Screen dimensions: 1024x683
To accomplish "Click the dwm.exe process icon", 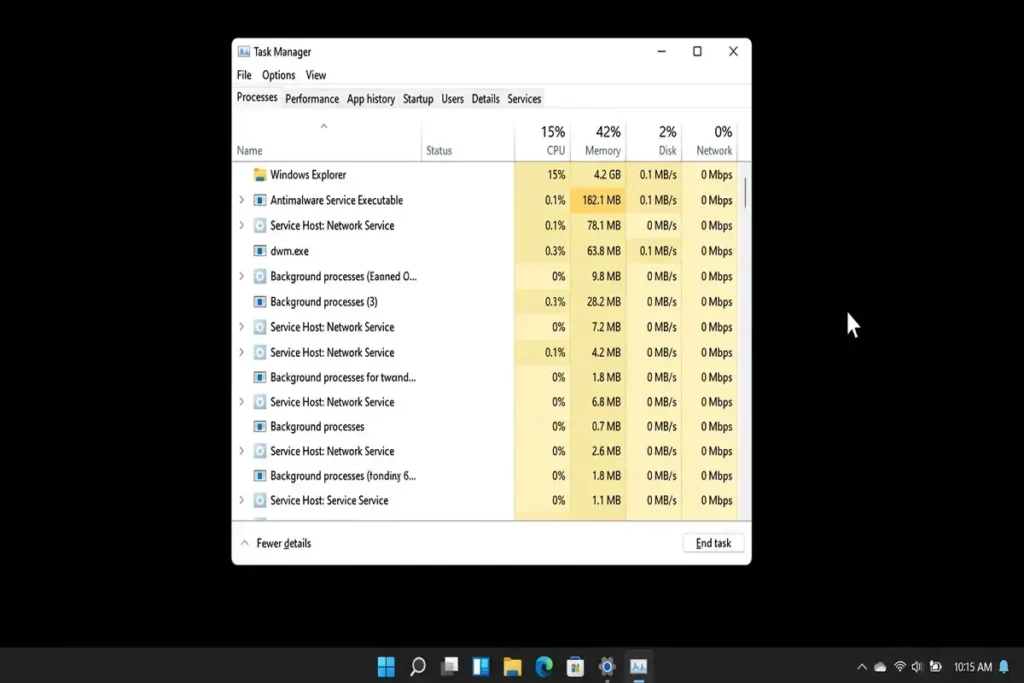I will [259, 251].
